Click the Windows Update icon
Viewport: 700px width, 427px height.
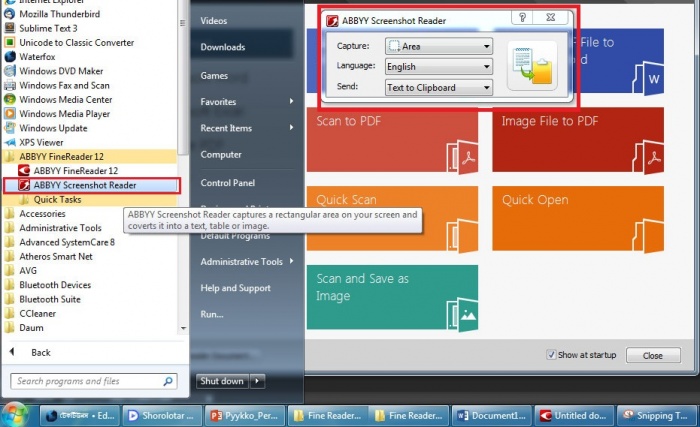point(10,128)
